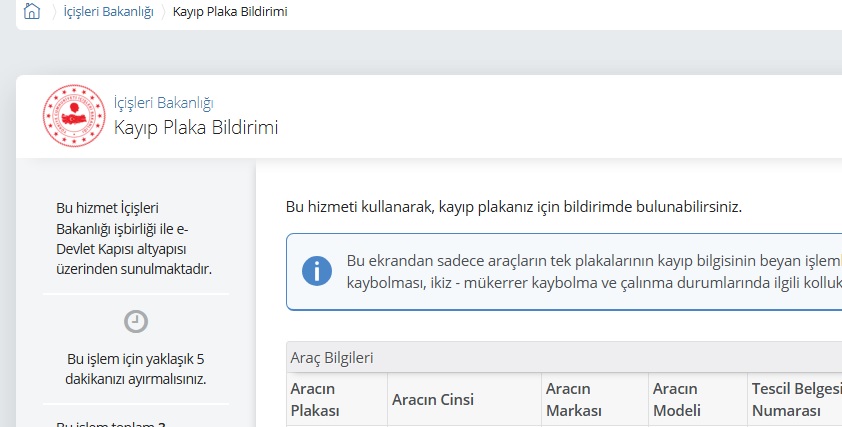Click the blue information icon in the notice box
Viewport: 842px width, 427px height.
tap(317, 271)
